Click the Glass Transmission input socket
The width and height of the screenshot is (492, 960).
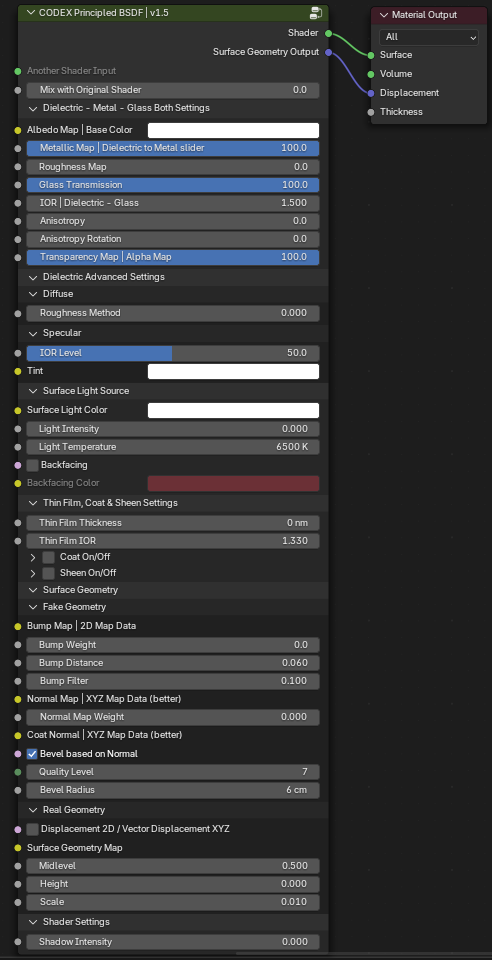click(x=18, y=185)
